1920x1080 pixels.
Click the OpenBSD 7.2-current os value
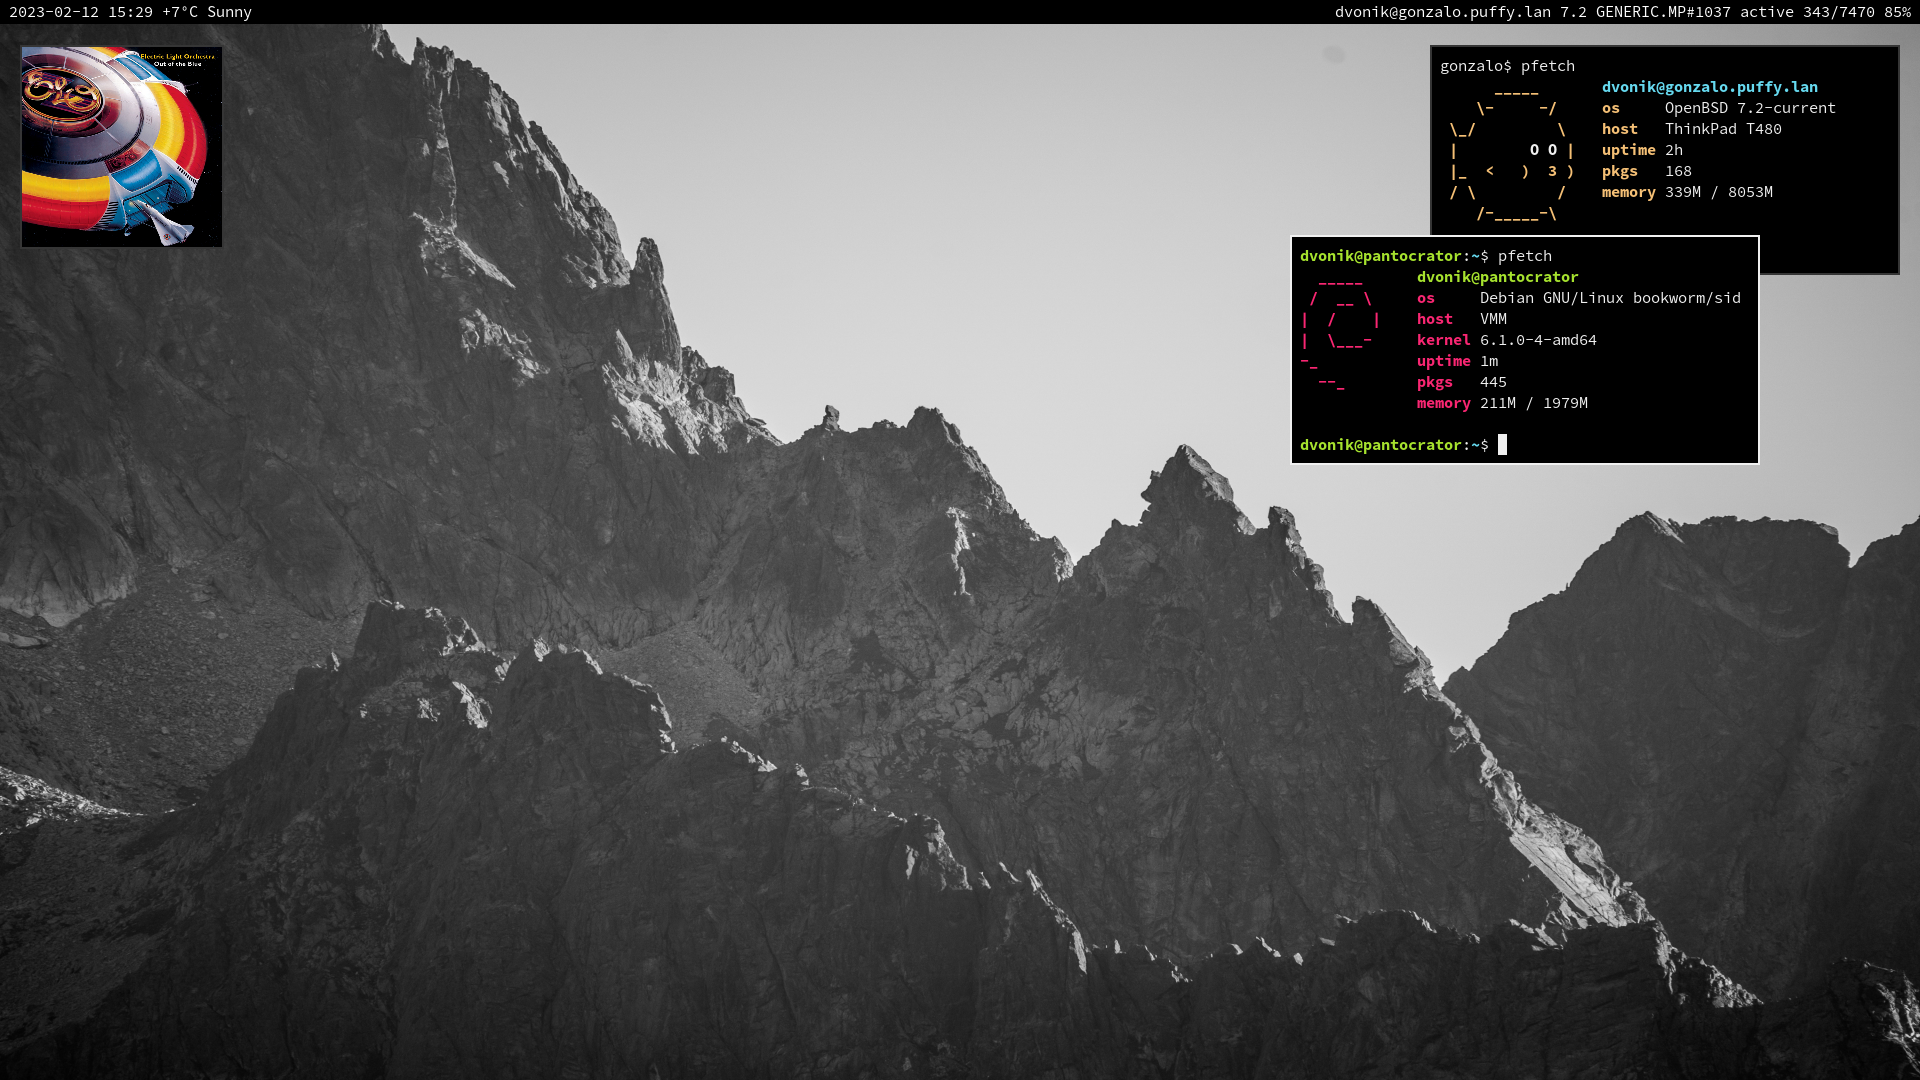pos(1749,108)
